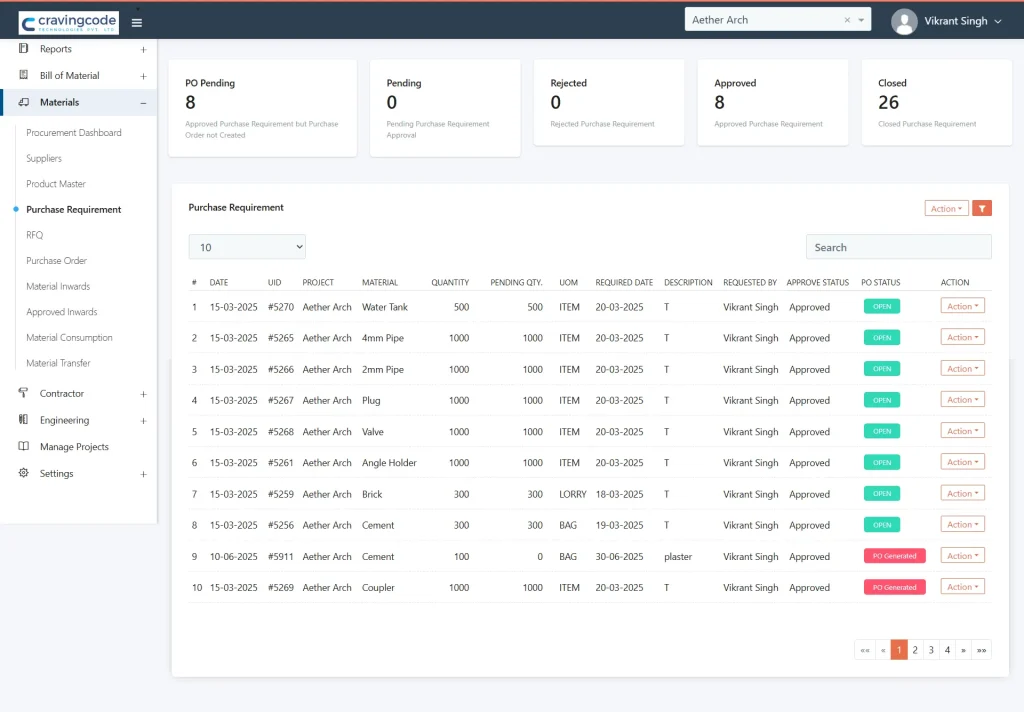Click the Reports sidebar icon
The width and height of the screenshot is (1024, 712).
pos(24,49)
